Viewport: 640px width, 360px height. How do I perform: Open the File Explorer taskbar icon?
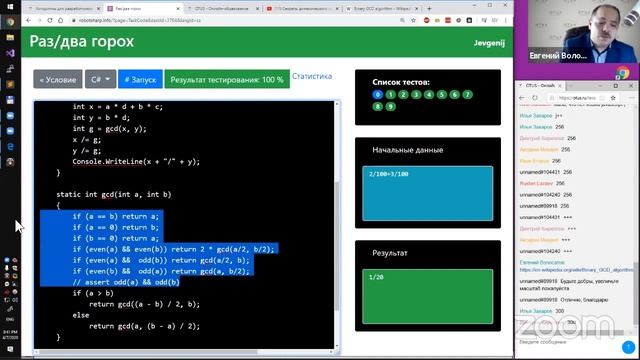click(10, 38)
